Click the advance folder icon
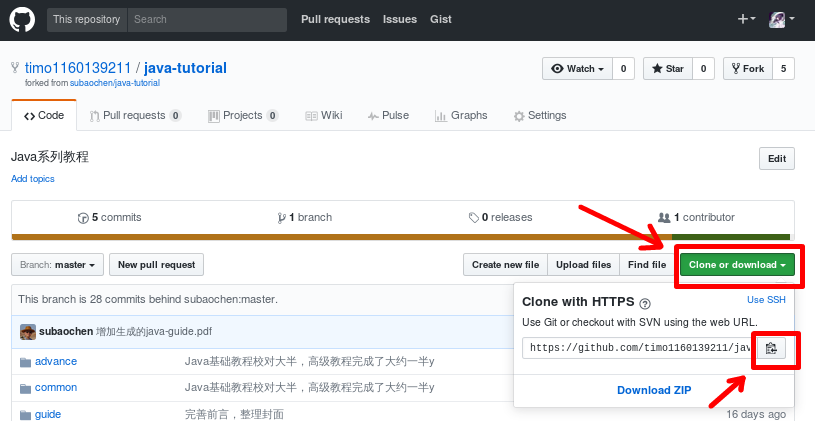 (25, 362)
